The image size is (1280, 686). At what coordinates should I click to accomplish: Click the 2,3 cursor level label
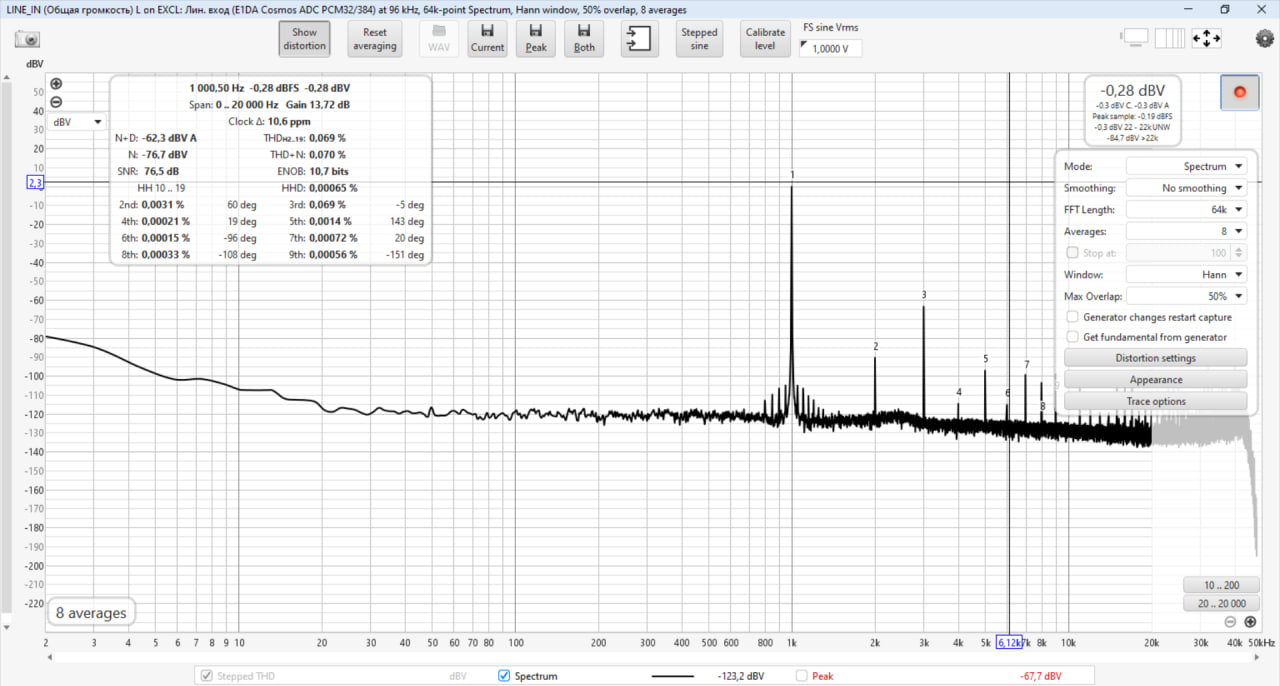[36, 183]
